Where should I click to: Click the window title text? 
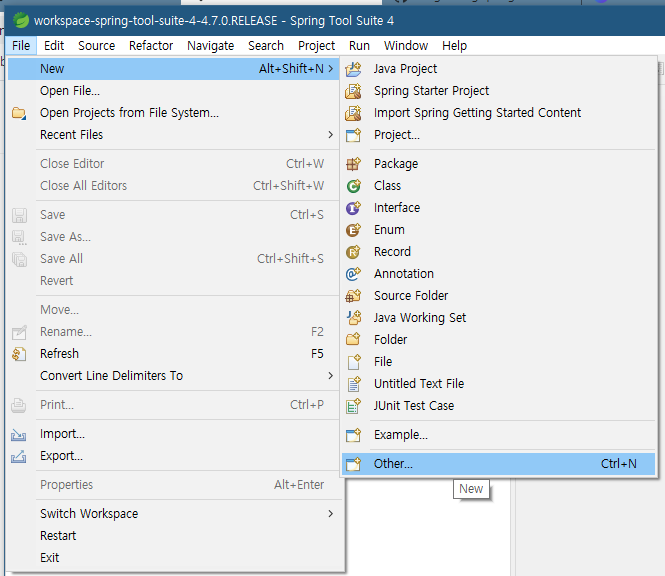coord(214,21)
